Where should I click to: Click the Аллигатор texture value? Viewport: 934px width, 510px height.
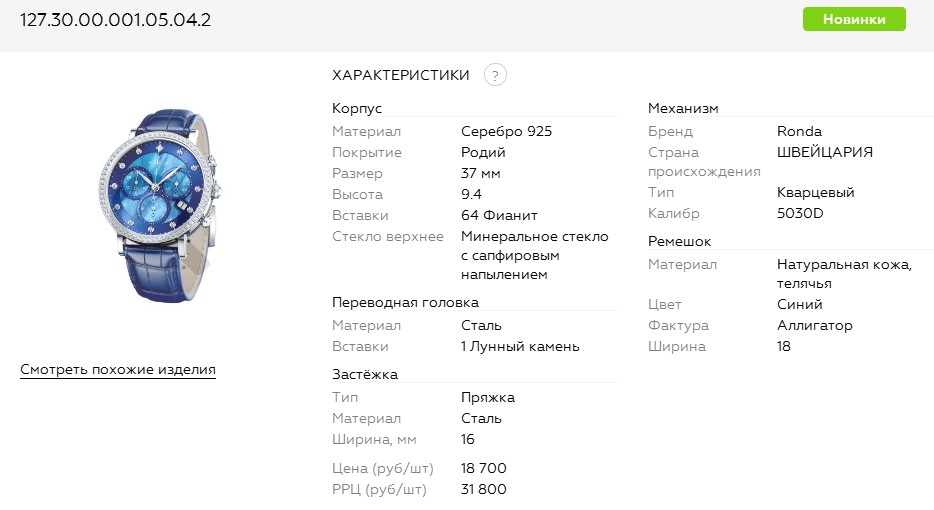pos(814,325)
